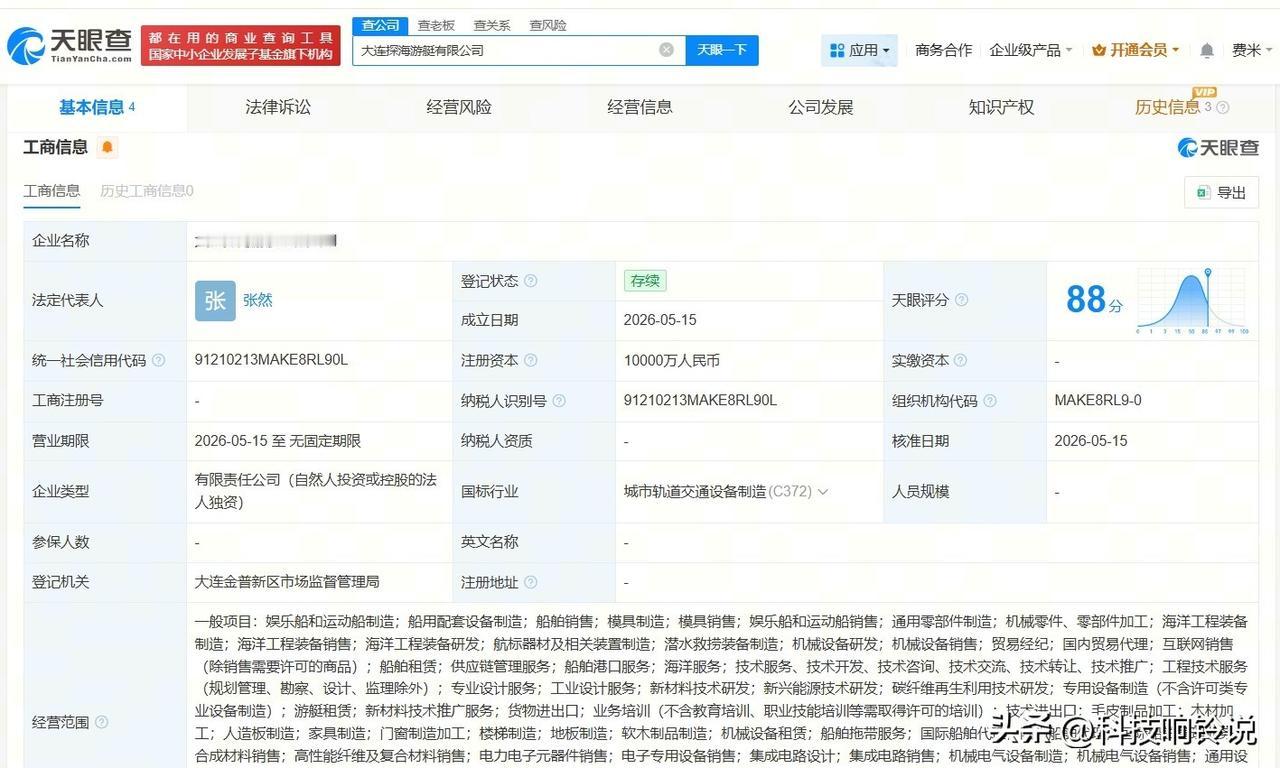The image size is (1280, 768).
Task: Switch to the 查公司 search tab
Action: [381, 25]
